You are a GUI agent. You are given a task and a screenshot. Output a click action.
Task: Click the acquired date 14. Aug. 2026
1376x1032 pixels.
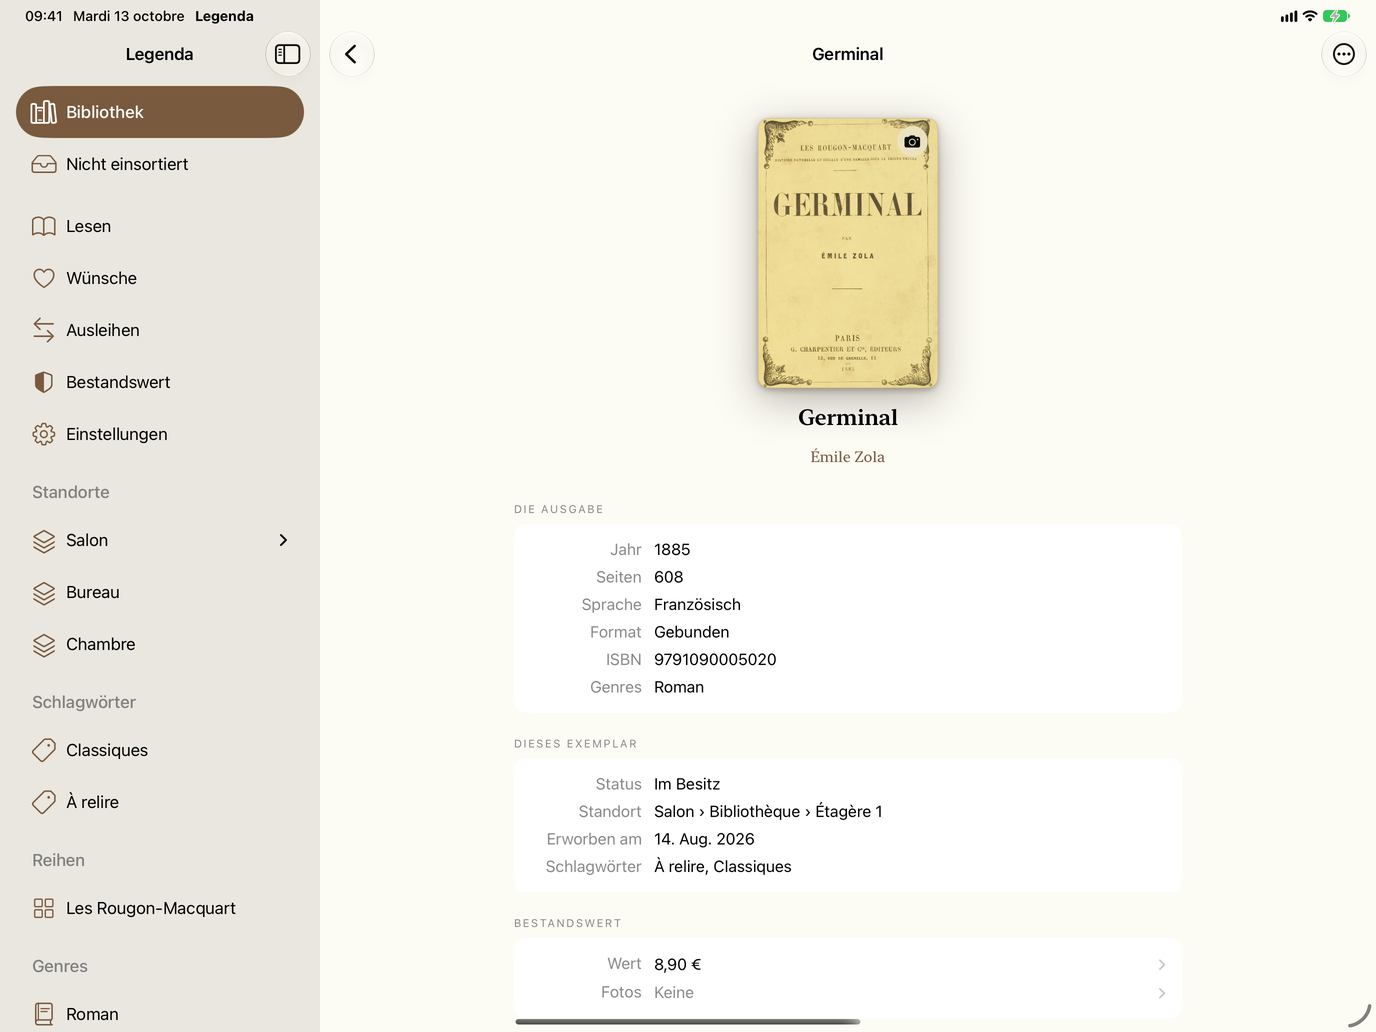tap(704, 839)
